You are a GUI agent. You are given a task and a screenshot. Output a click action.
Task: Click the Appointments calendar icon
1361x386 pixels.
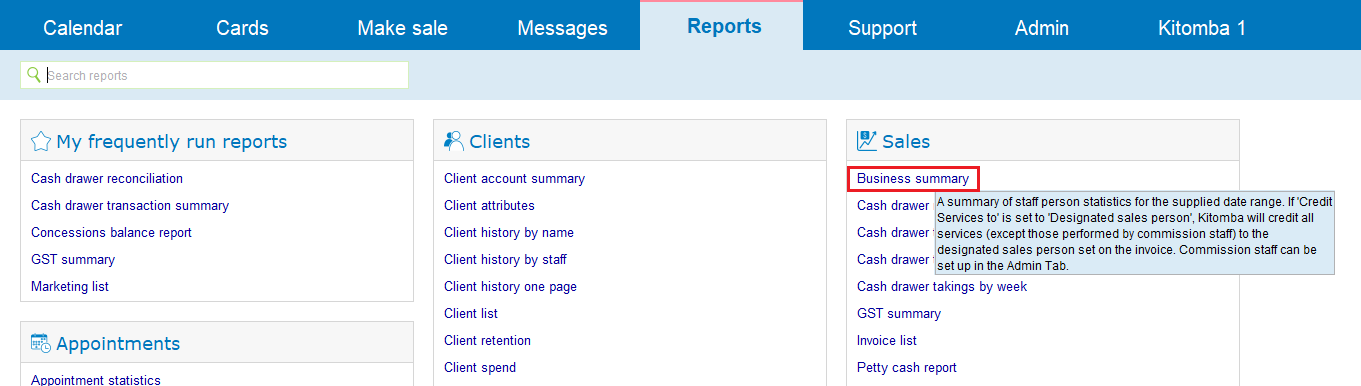(41, 343)
